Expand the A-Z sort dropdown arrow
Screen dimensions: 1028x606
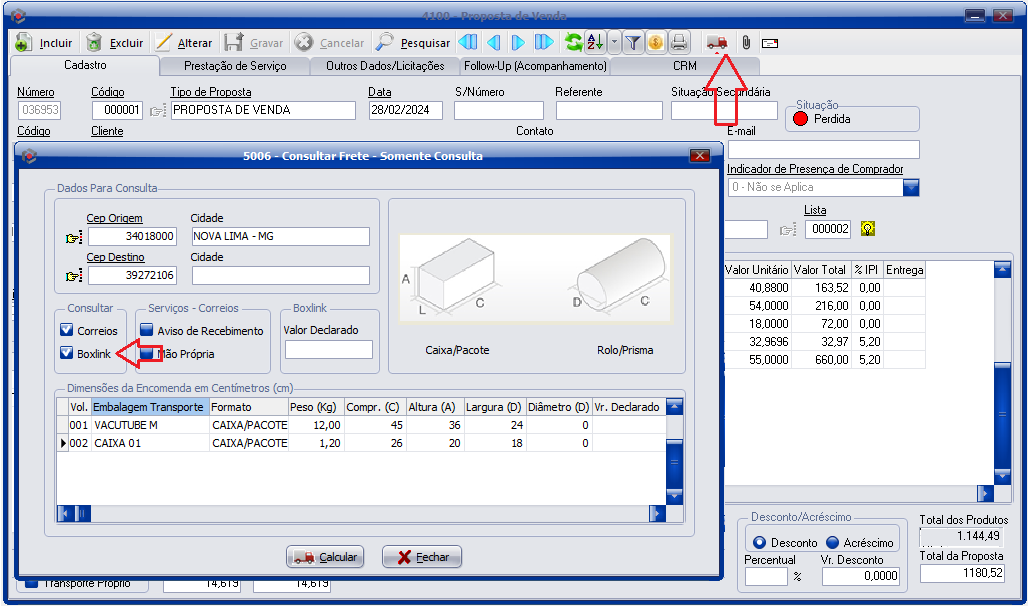pyautogui.click(x=614, y=43)
